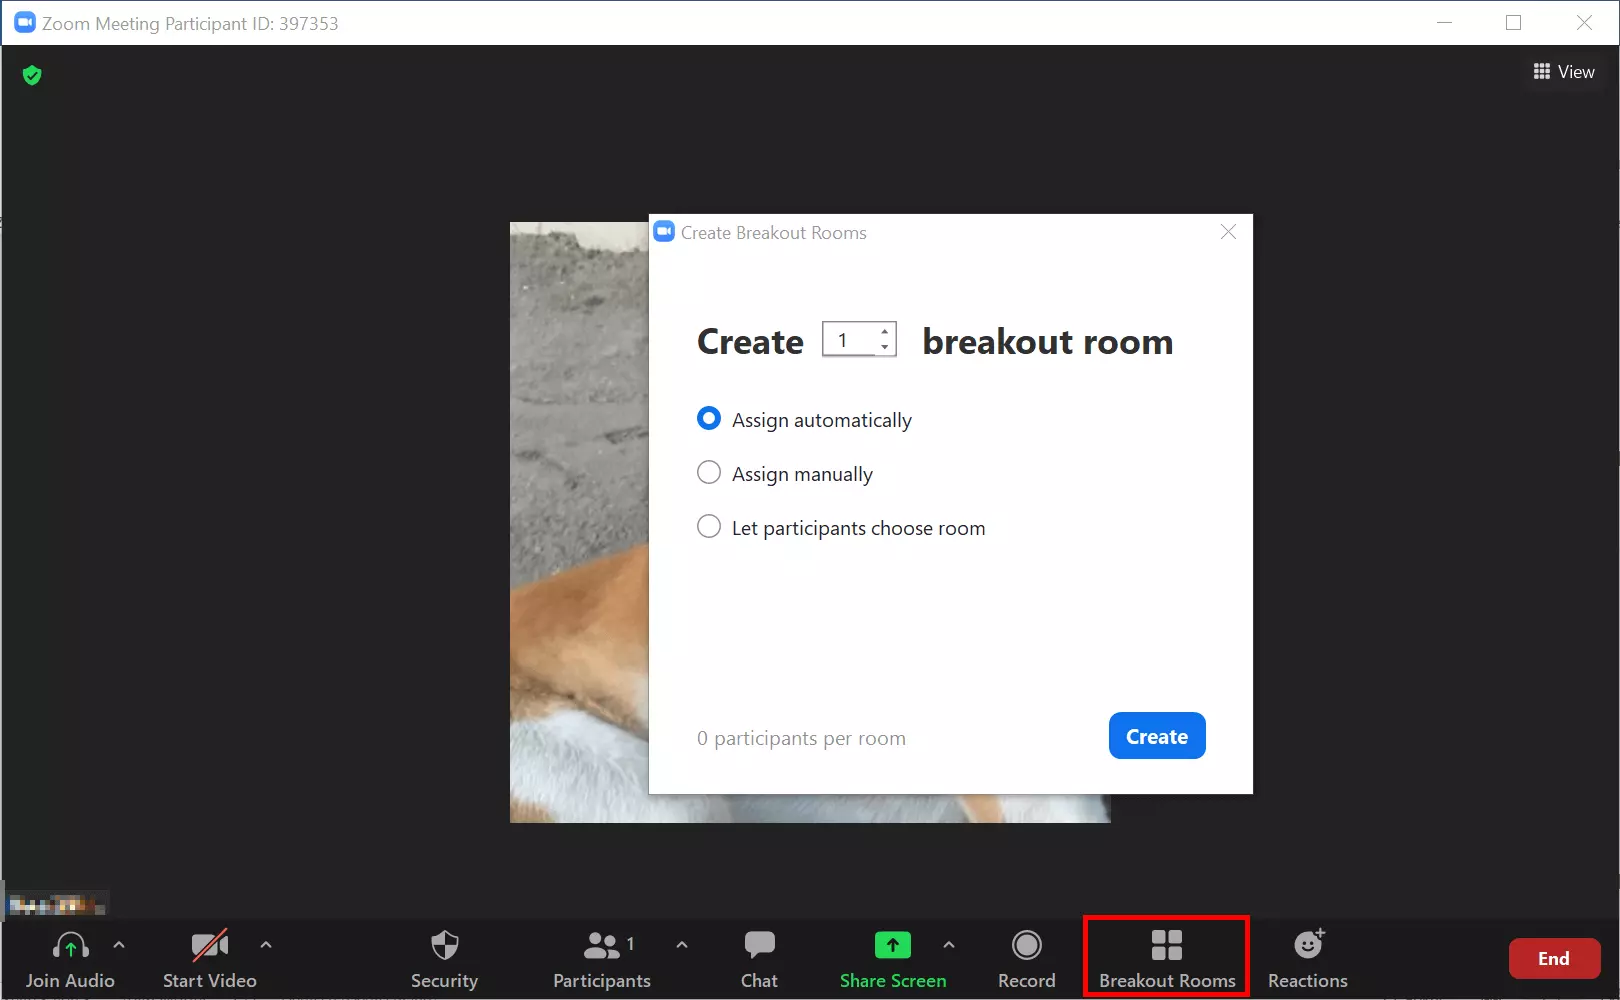Click the green Share Screen button
The image size is (1620, 1000).
click(x=893, y=959)
